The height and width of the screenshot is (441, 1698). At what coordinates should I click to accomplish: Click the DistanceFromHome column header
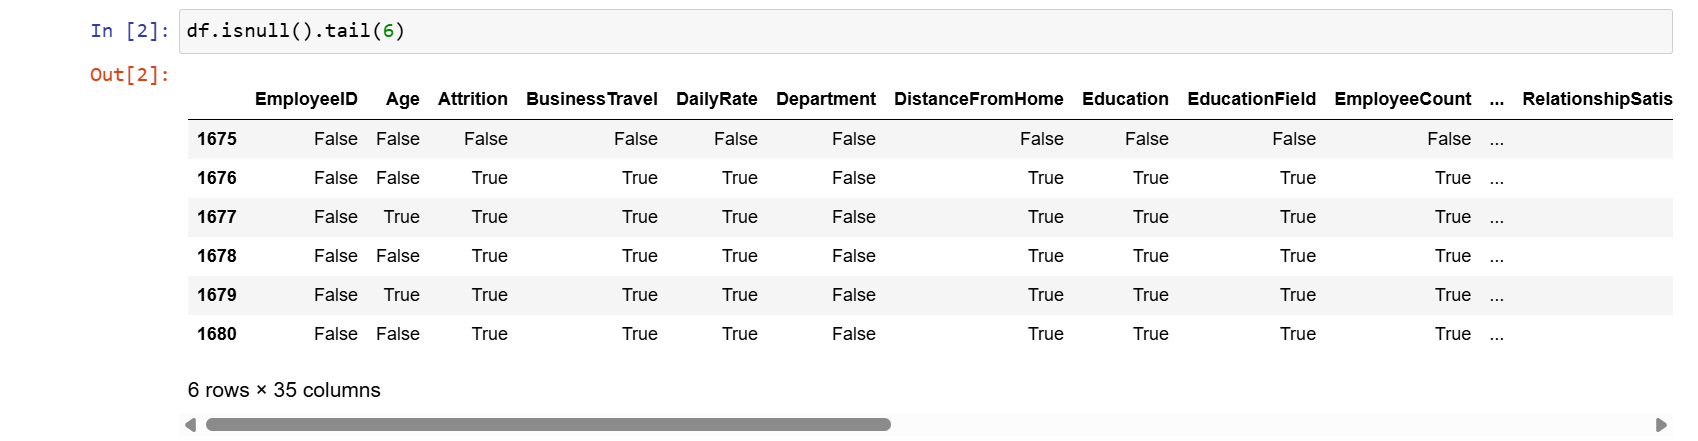tap(978, 99)
